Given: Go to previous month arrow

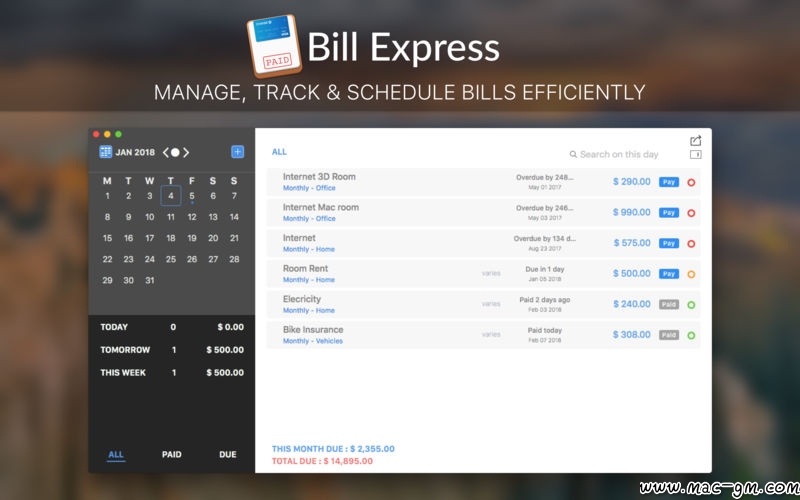Looking at the screenshot, I should coord(165,153).
